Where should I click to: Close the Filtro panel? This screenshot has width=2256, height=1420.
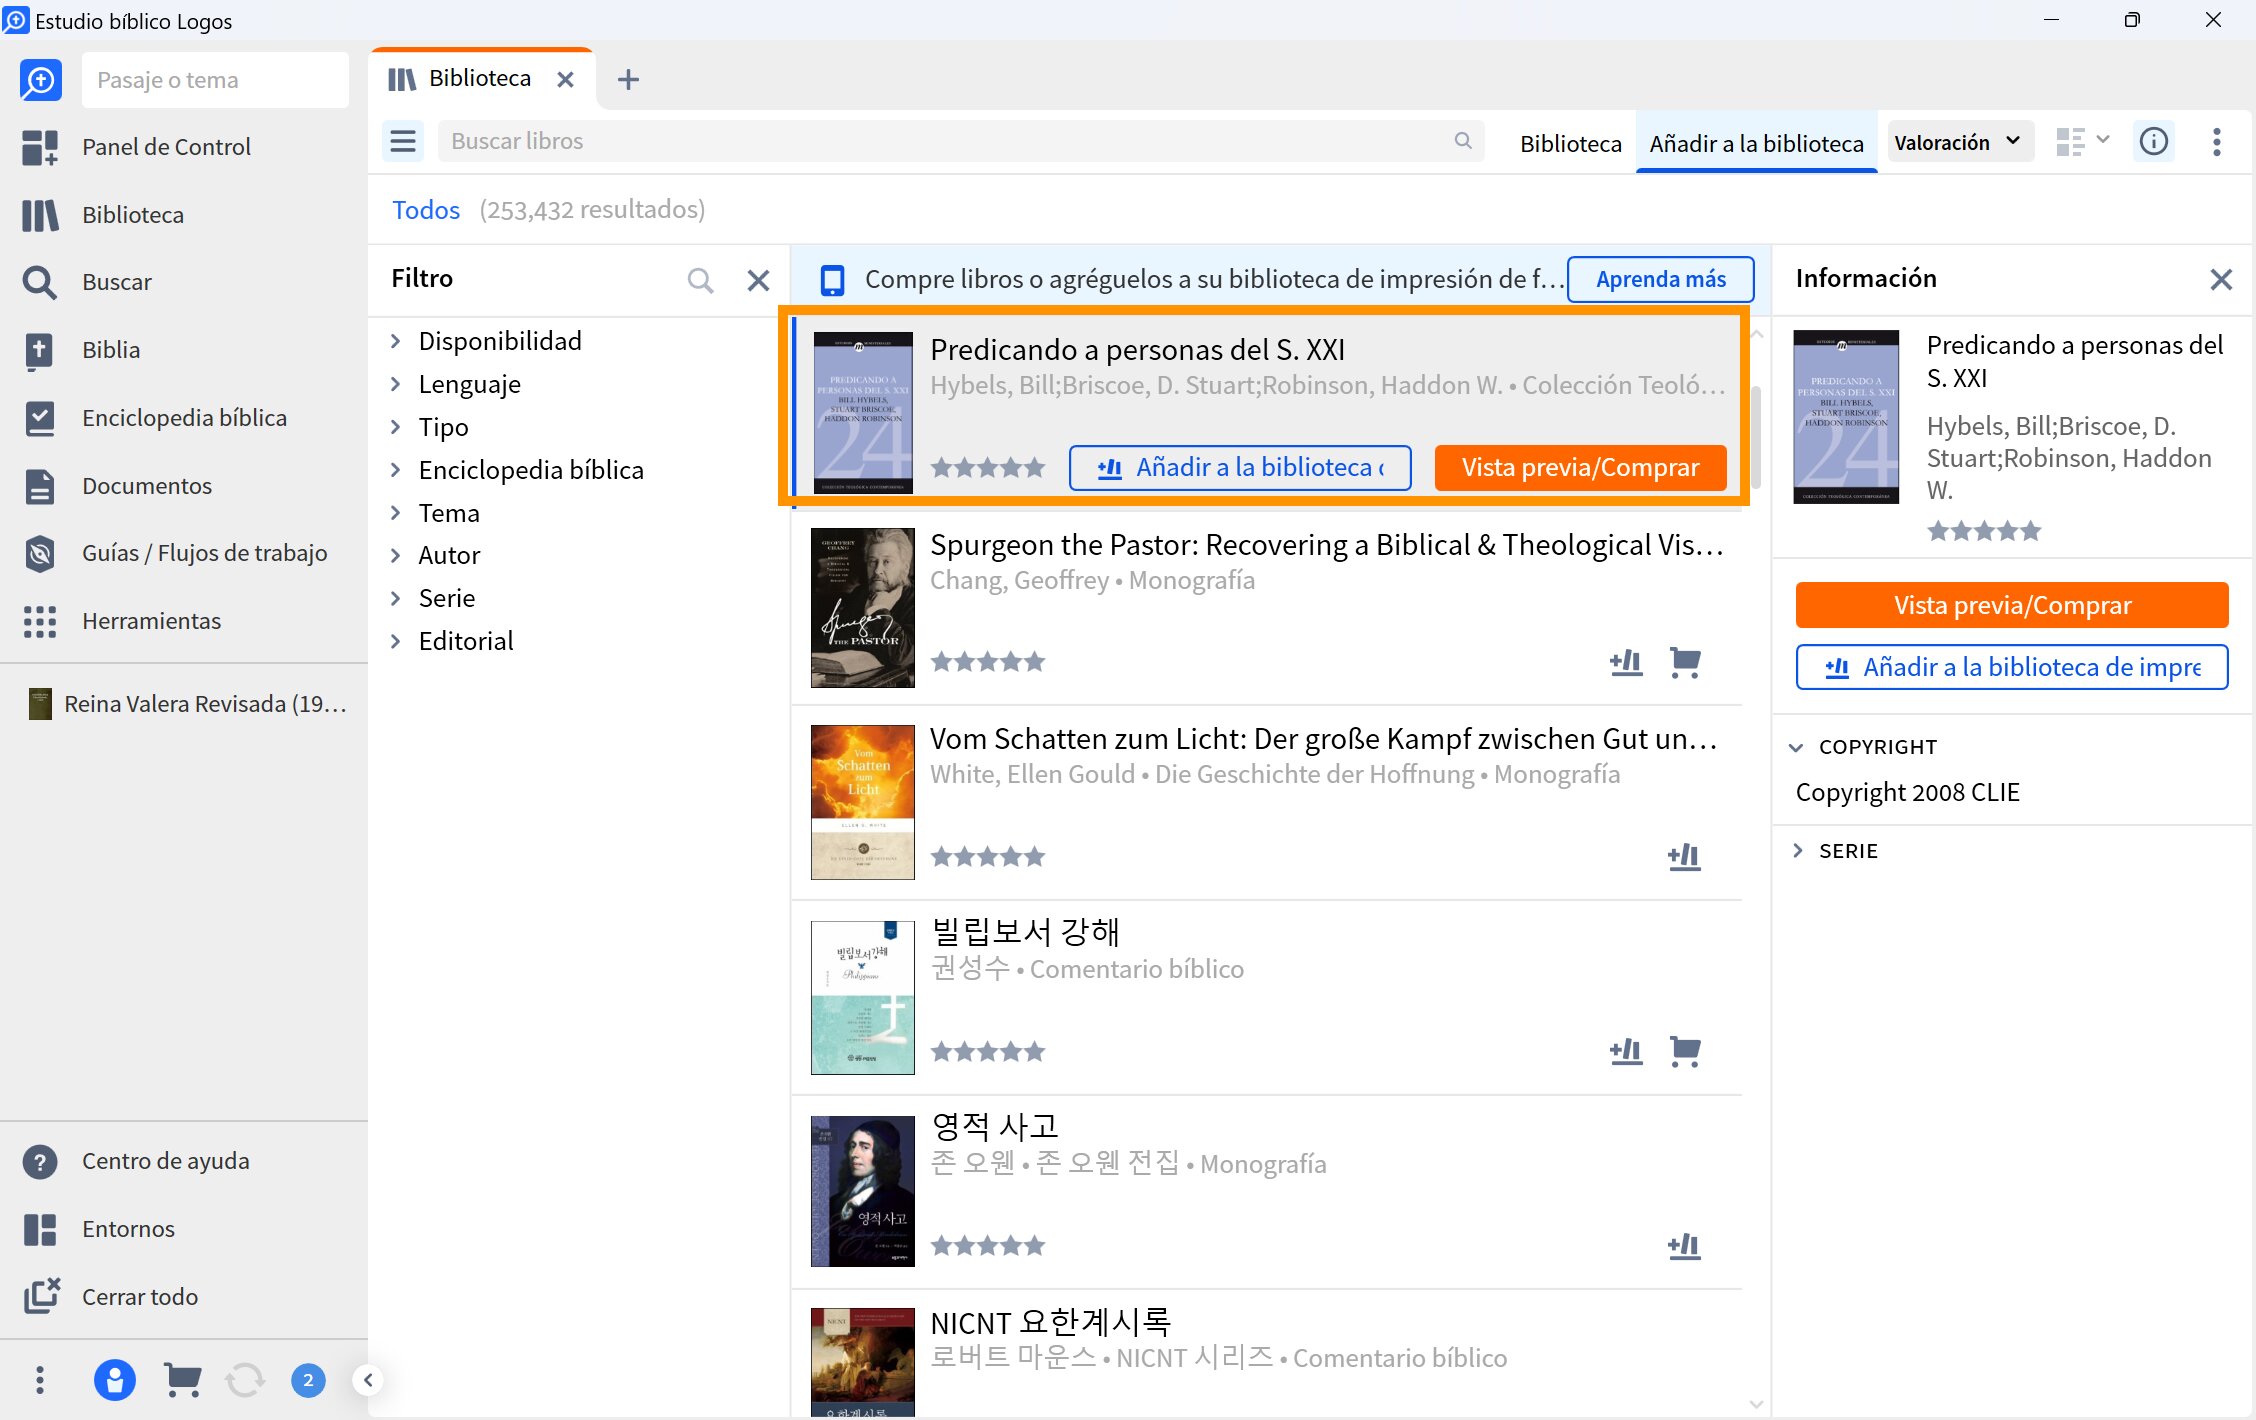[759, 280]
